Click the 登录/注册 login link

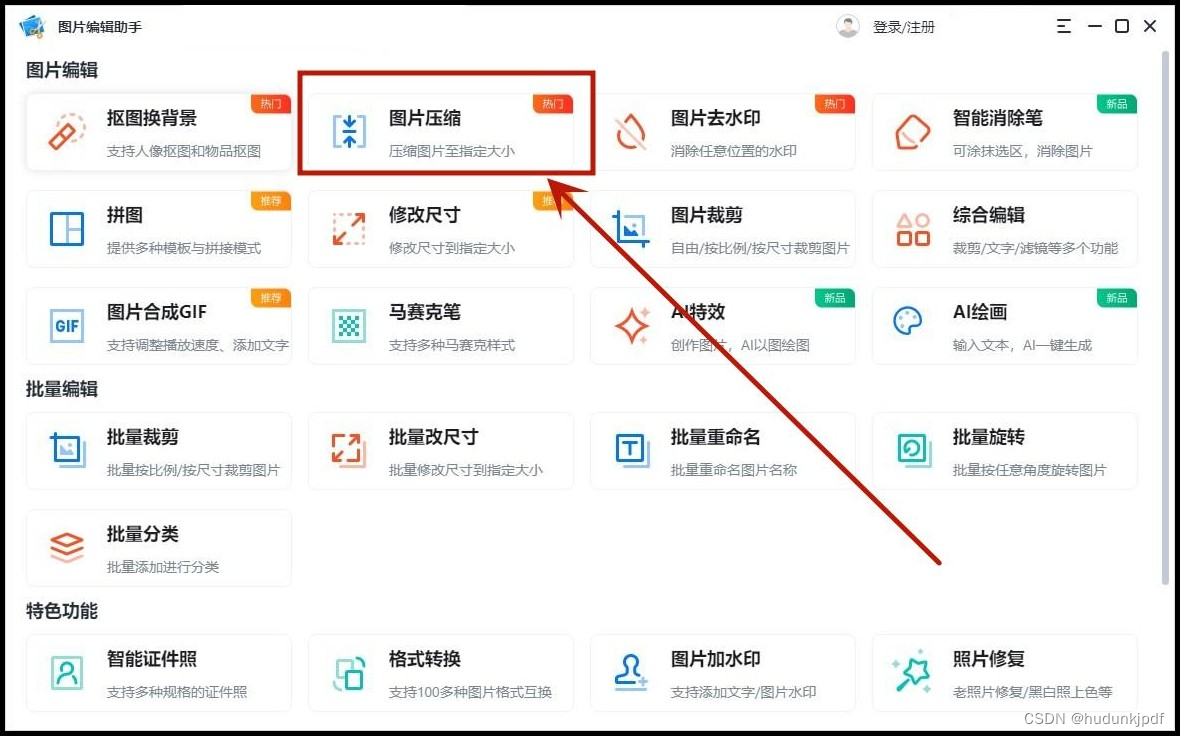coord(903,27)
